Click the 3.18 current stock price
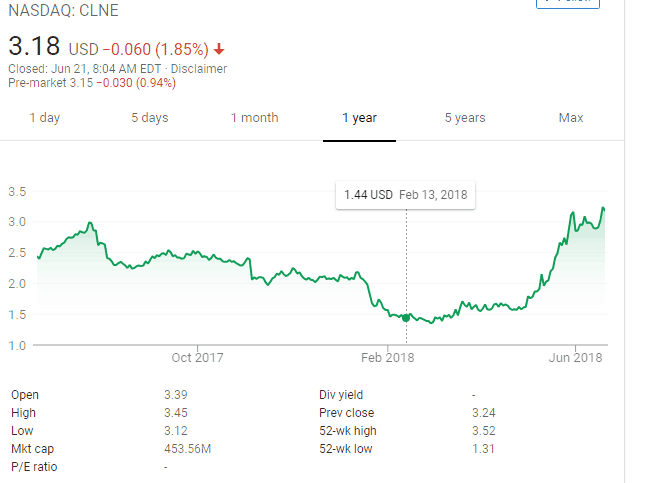 point(35,46)
